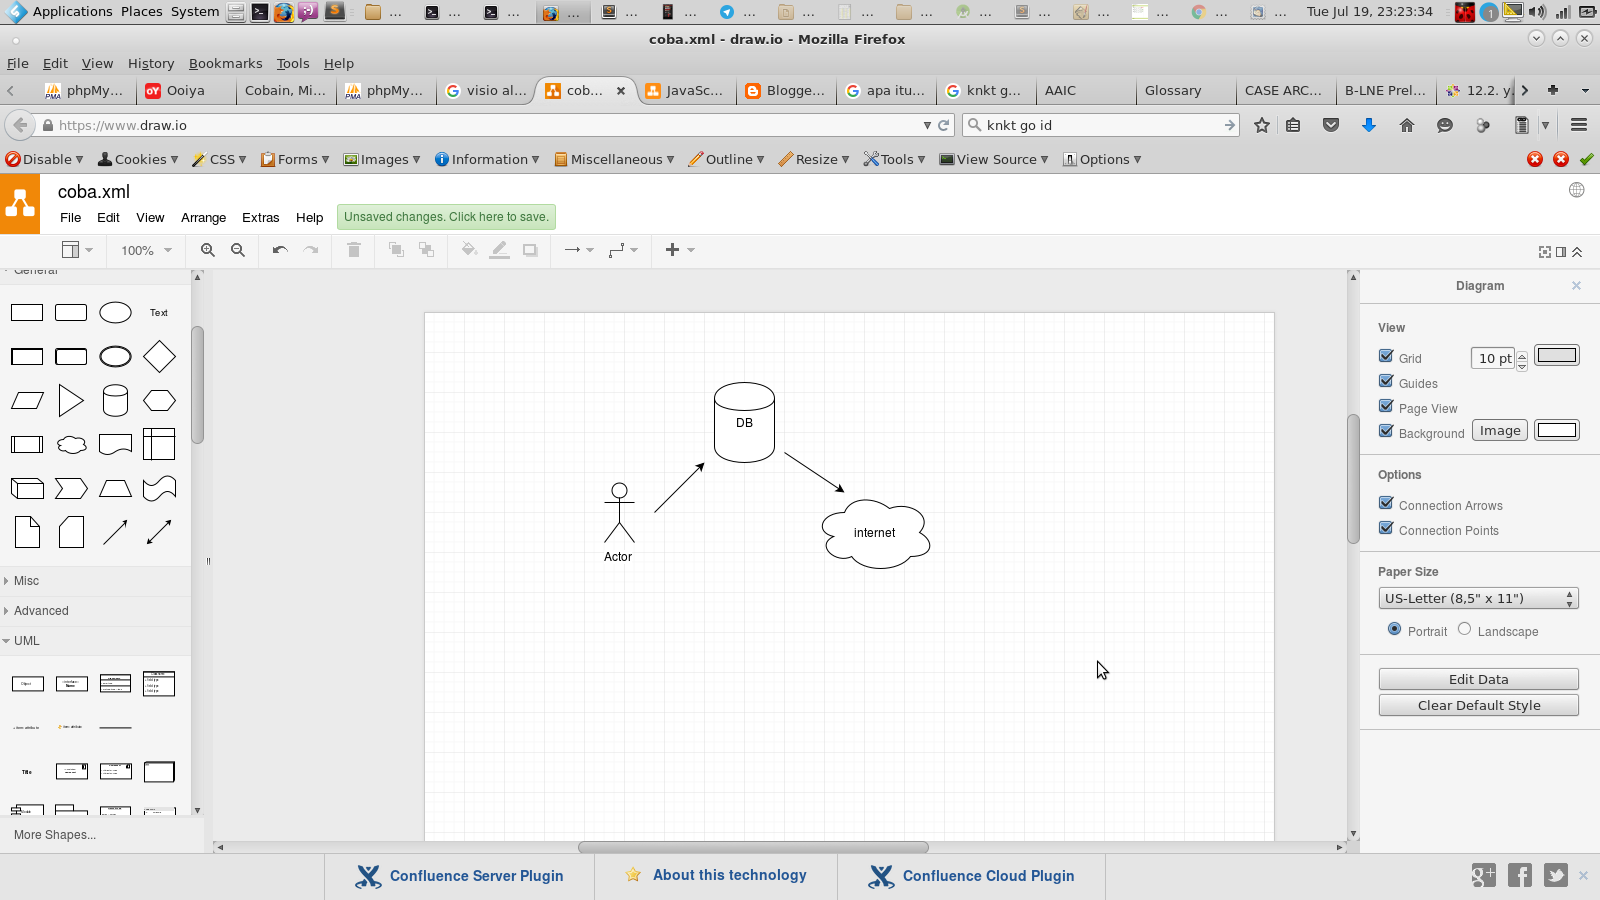Click the Undo icon in the toolbar
Screen dimensions: 1600x900
280,250
